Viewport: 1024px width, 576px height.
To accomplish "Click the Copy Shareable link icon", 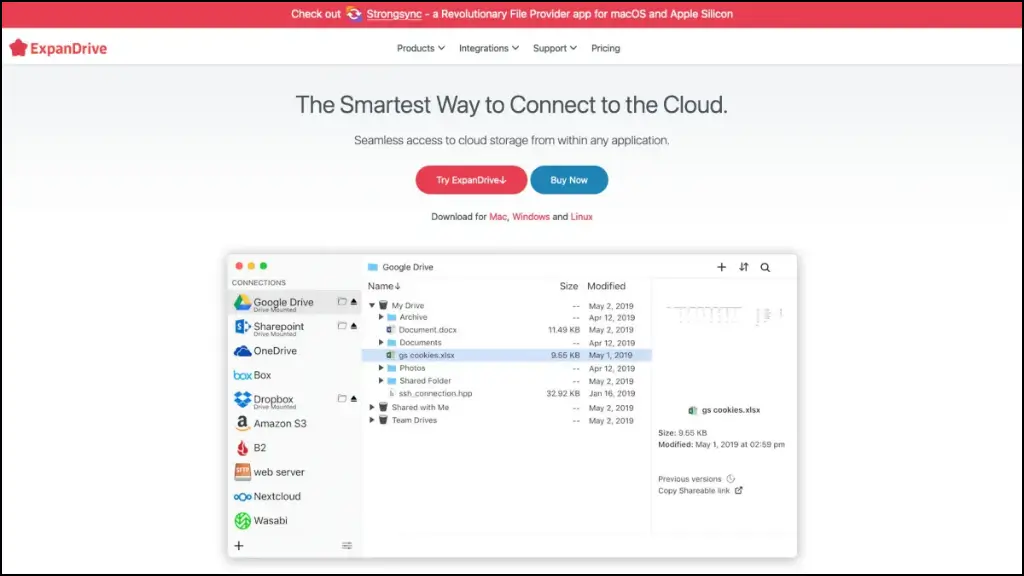I will pyautogui.click(x=739, y=490).
